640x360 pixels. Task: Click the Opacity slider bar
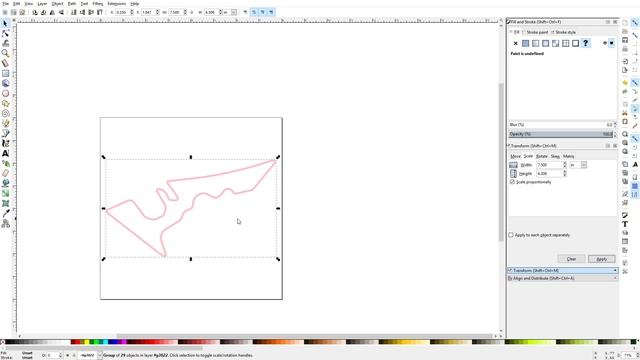coord(561,134)
